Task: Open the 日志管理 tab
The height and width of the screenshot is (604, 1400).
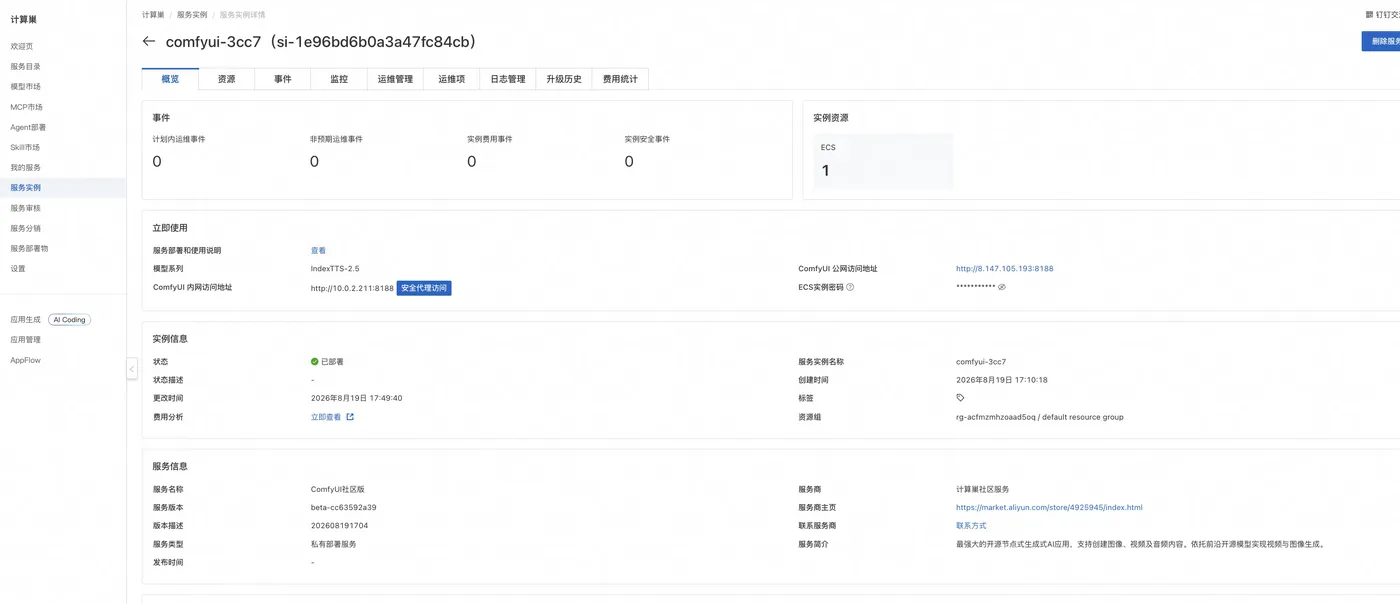Action: (508, 79)
